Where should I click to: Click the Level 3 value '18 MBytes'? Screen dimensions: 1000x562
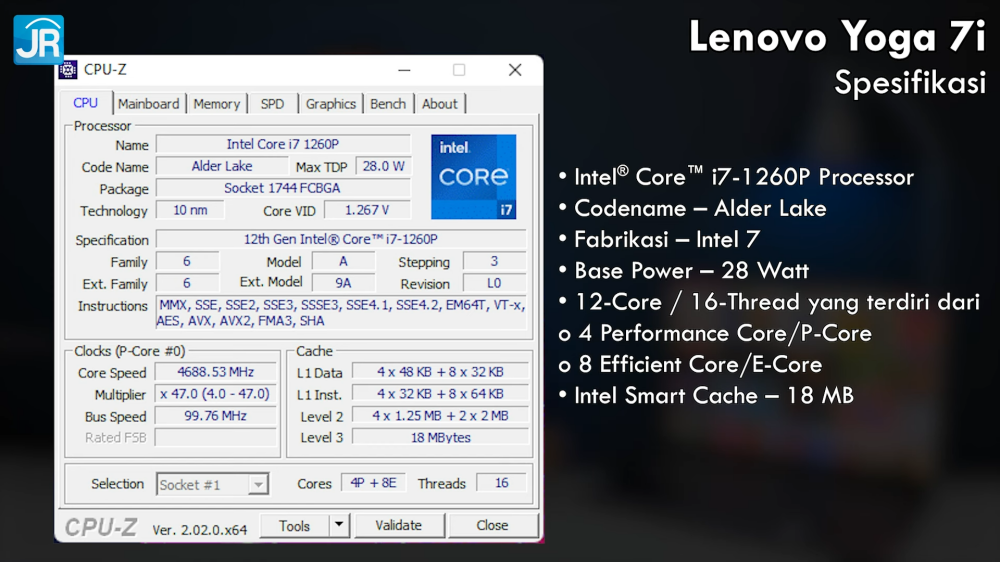pos(440,437)
